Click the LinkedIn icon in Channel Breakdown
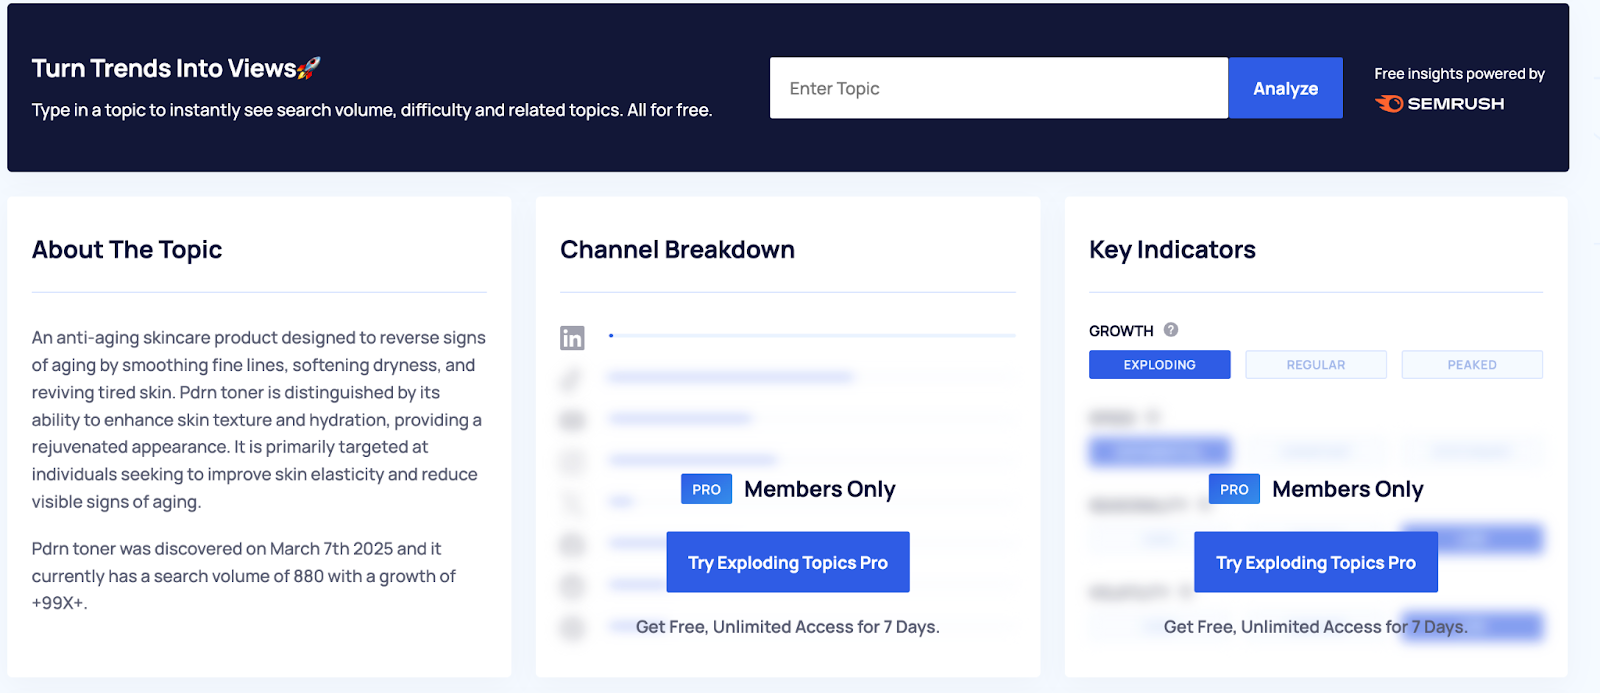 pyautogui.click(x=572, y=338)
